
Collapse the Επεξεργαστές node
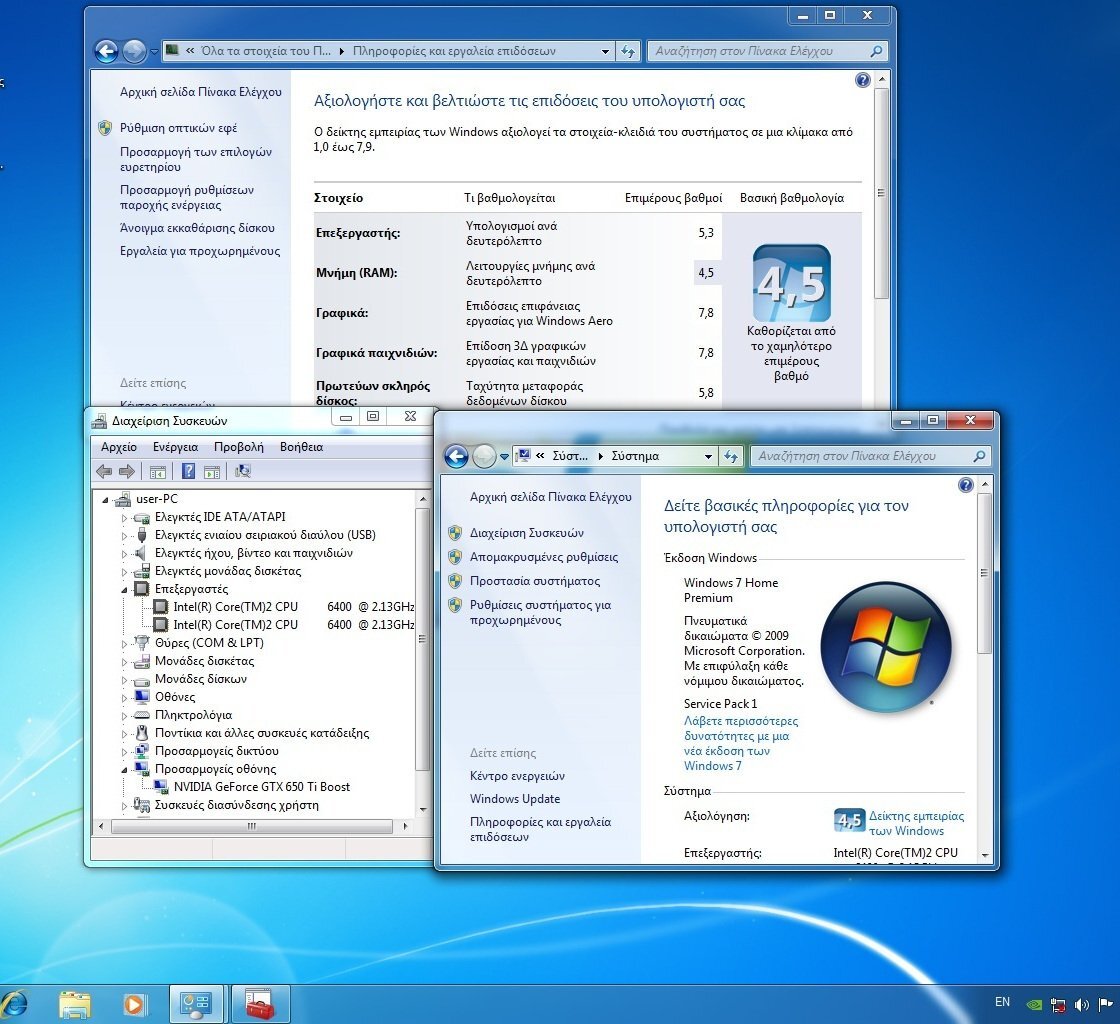[124, 590]
